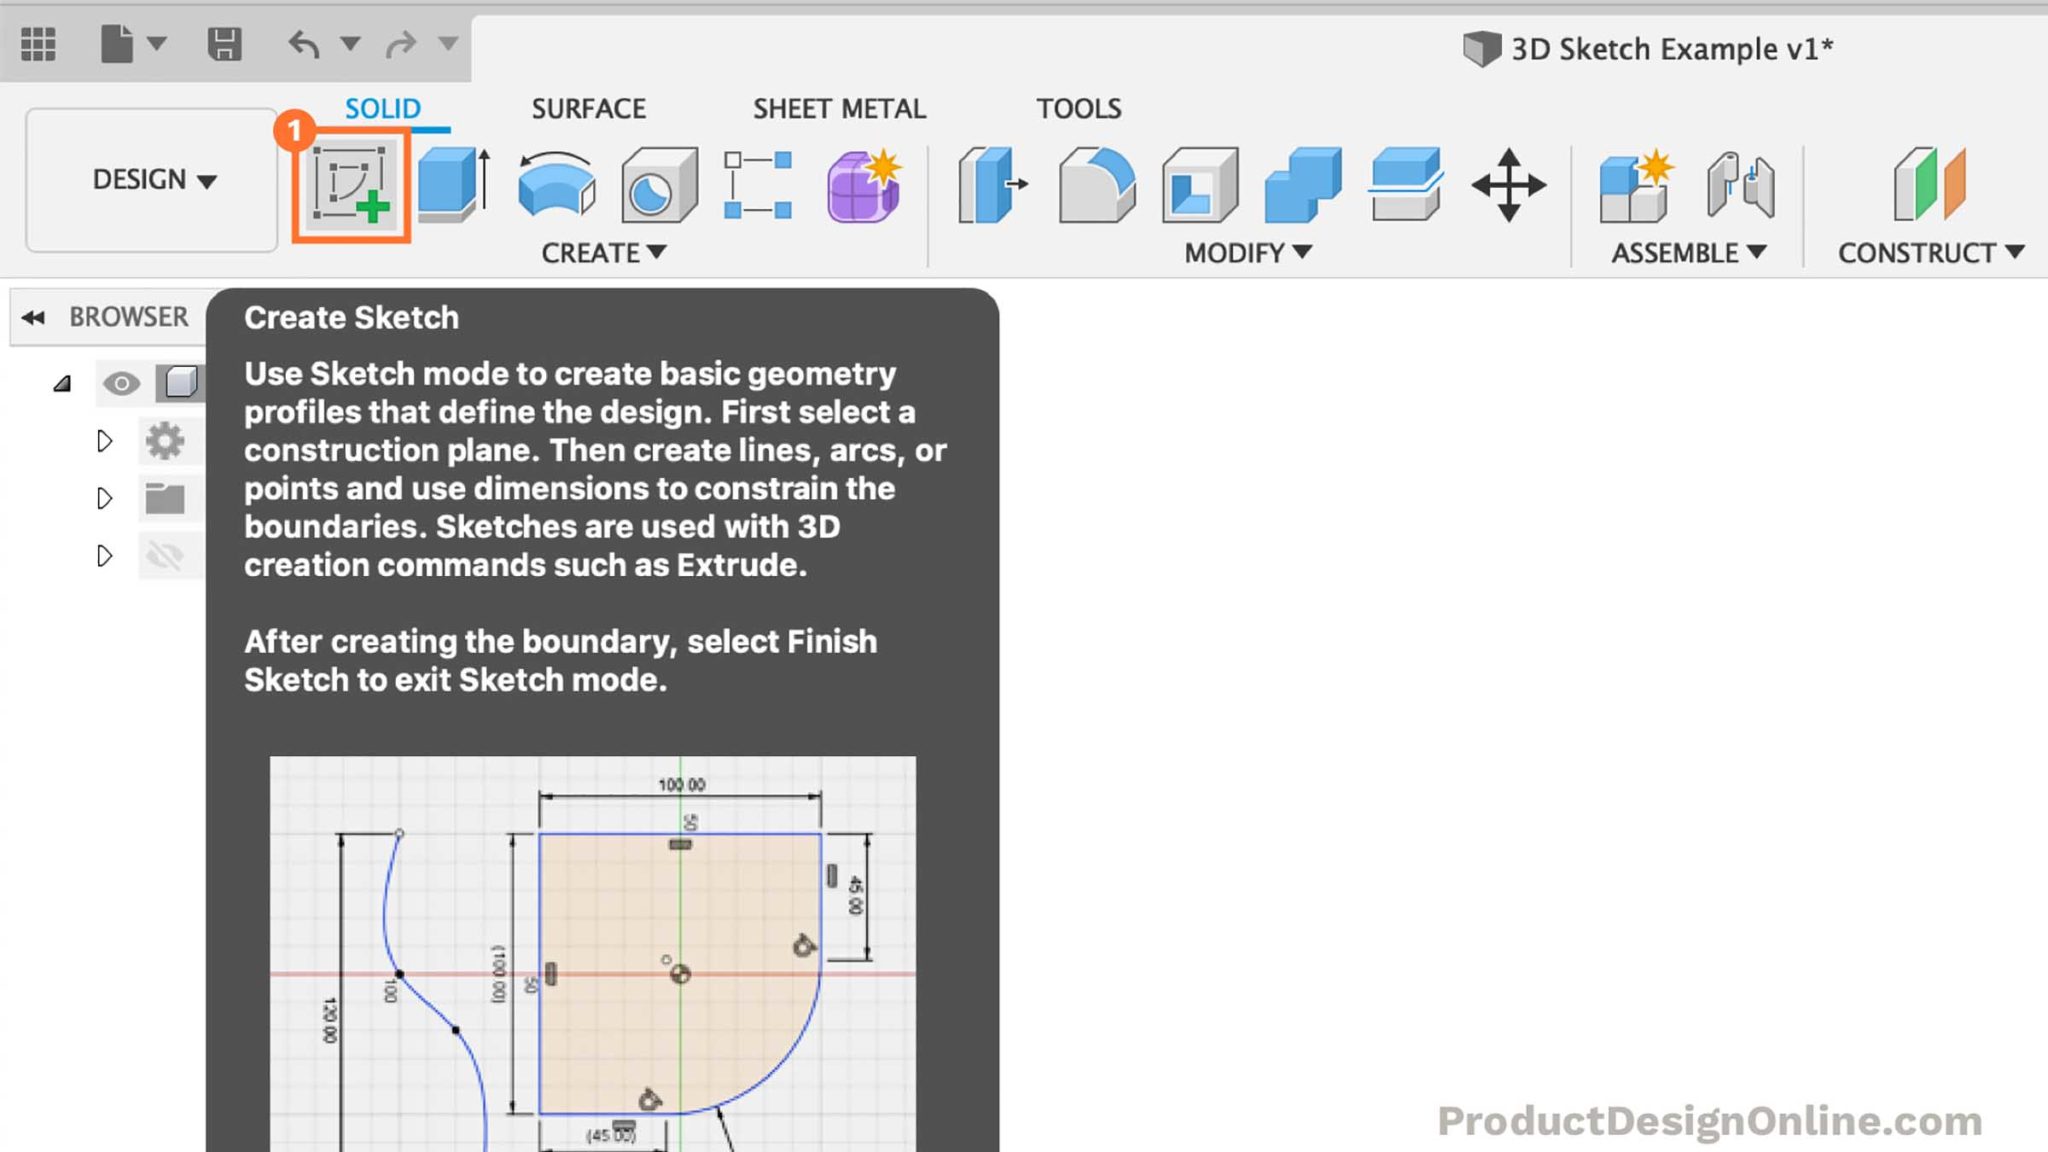Select the Shell tool
Image resolution: width=2048 pixels, height=1152 pixels.
(1200, 185)
